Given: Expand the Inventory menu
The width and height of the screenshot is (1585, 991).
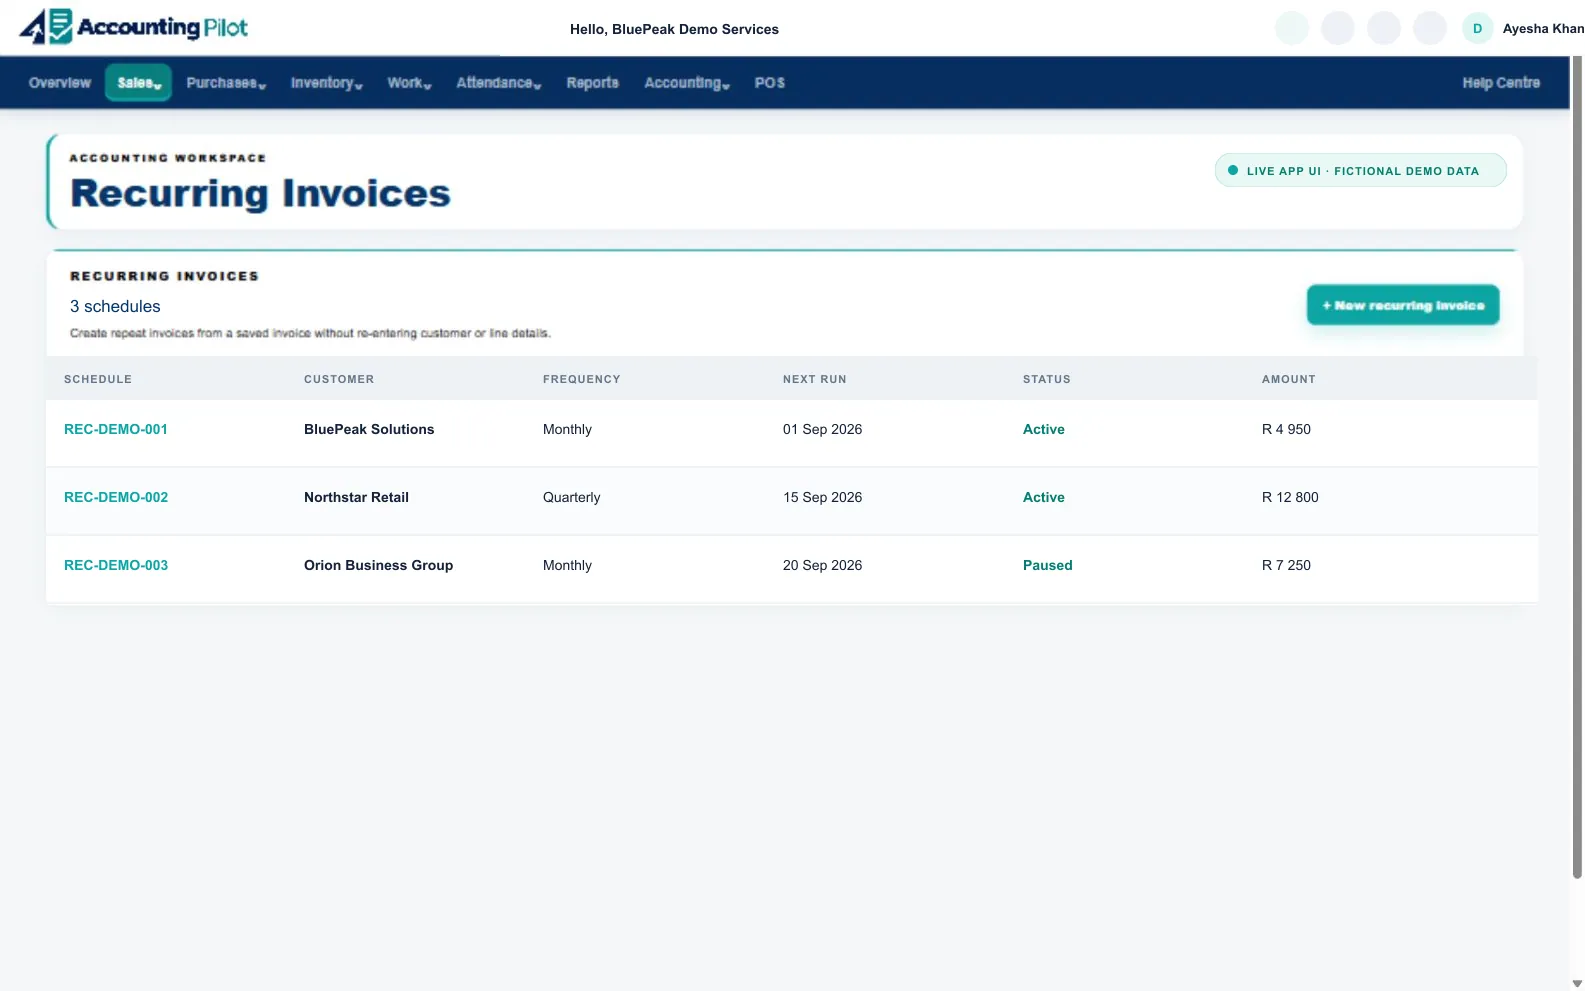Looking at the screenshot, I should pyautogui.click(x=326, y=83).
